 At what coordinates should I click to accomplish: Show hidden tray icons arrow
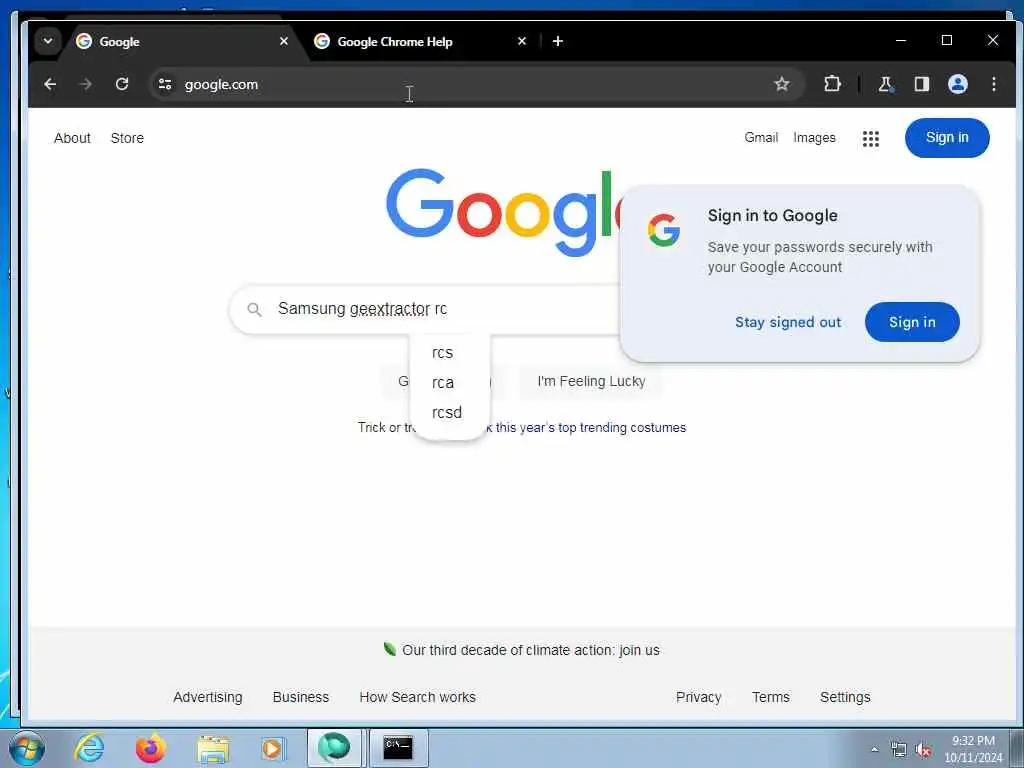coord(874,750)
